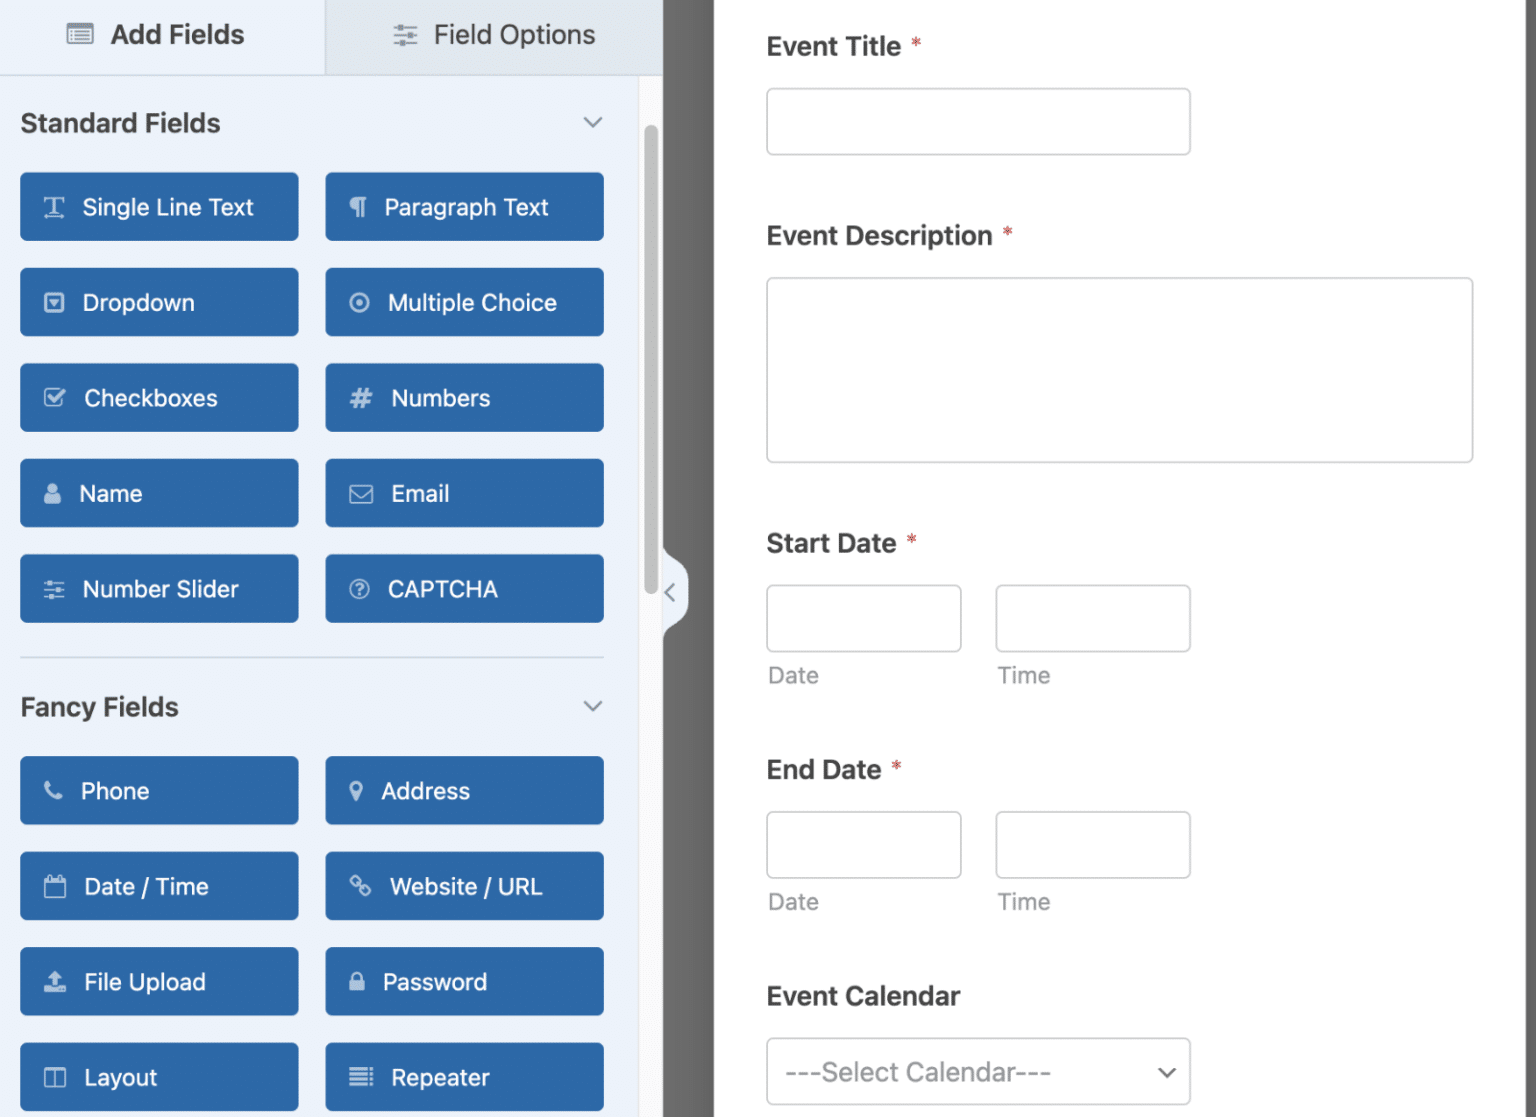Add a Website / URL field
Image resolution: width=1536 pixels, height=1117 pixels.
click(x=463, y=886)
